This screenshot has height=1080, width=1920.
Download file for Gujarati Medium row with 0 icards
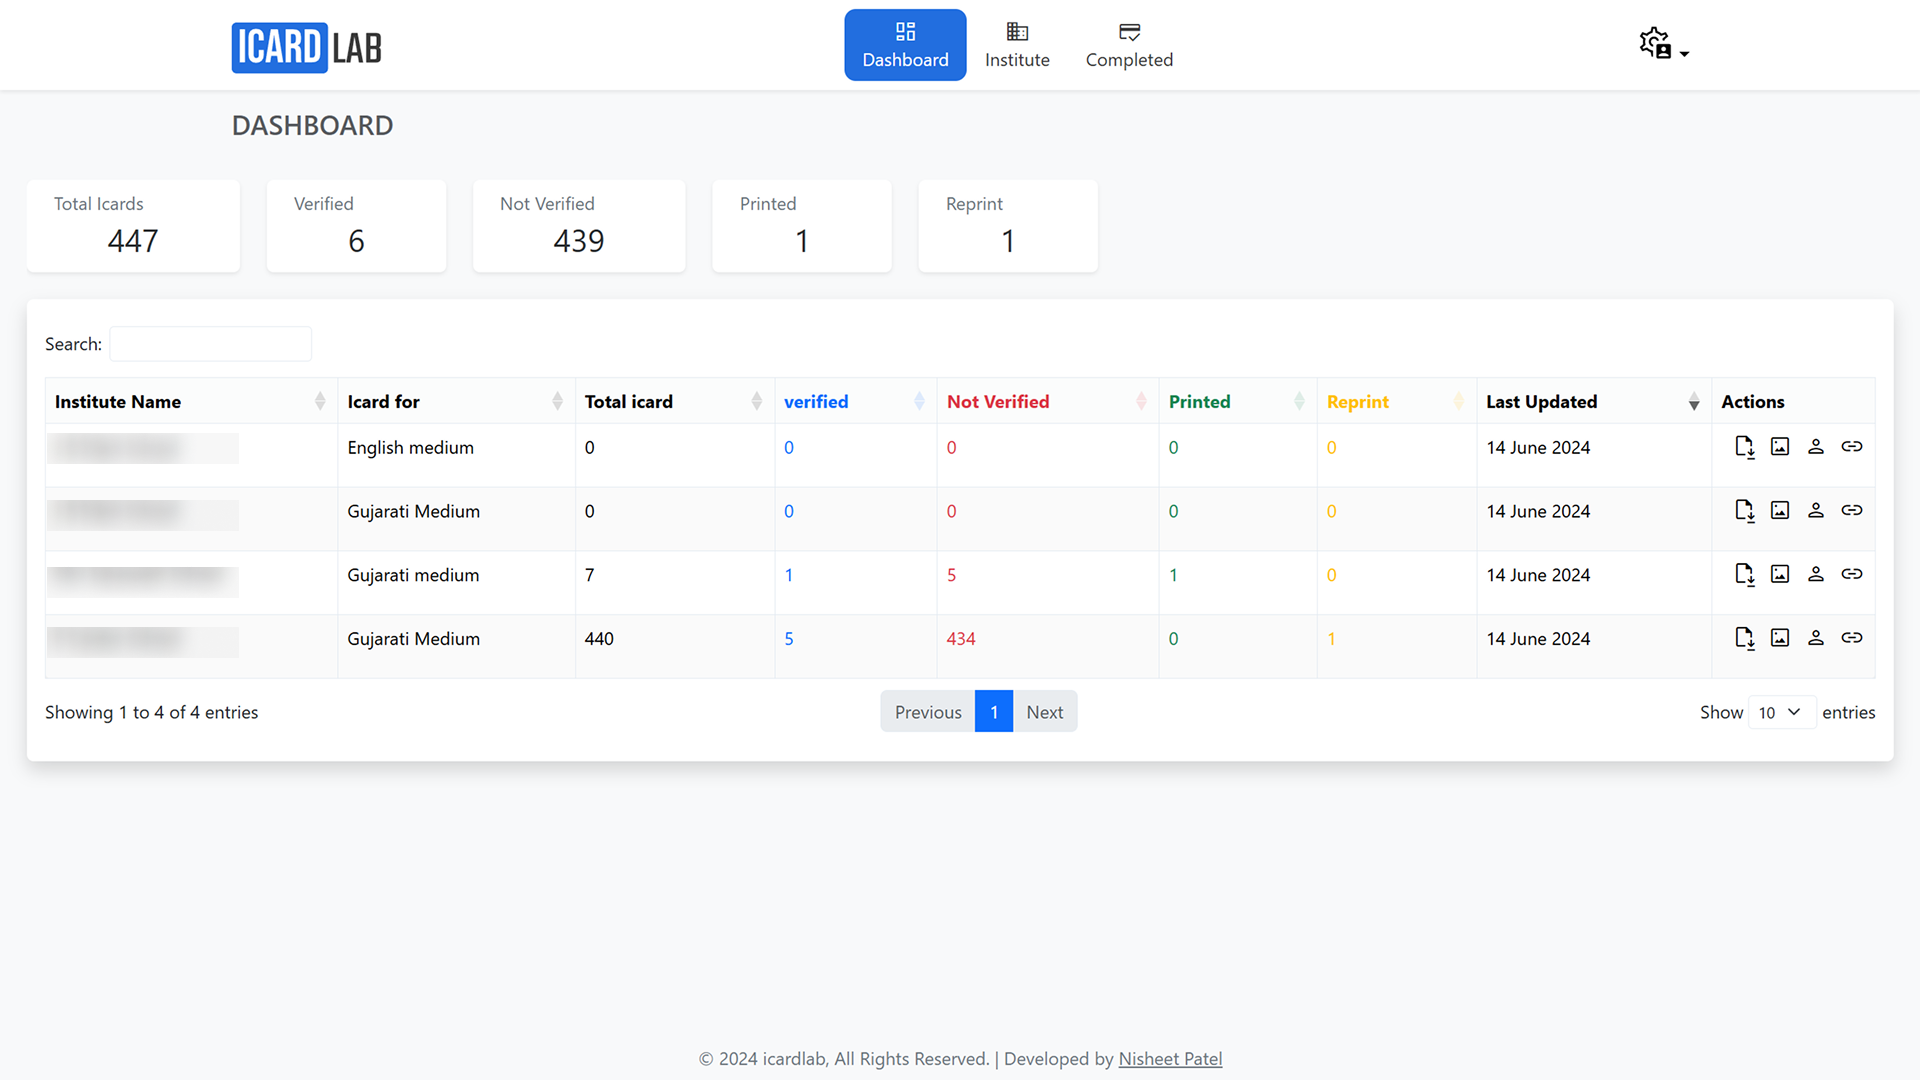[x=1744, y=511]
